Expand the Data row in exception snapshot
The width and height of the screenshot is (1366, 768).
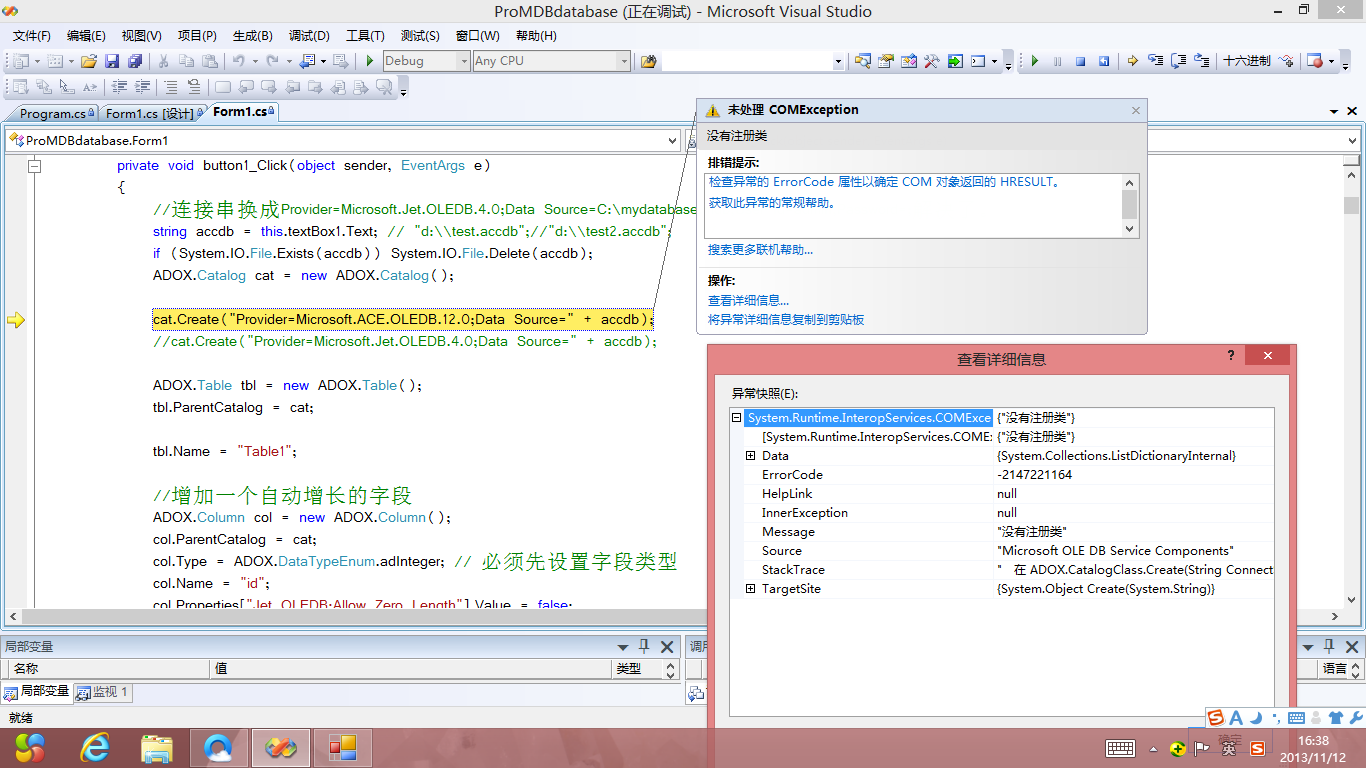[751, 456]
